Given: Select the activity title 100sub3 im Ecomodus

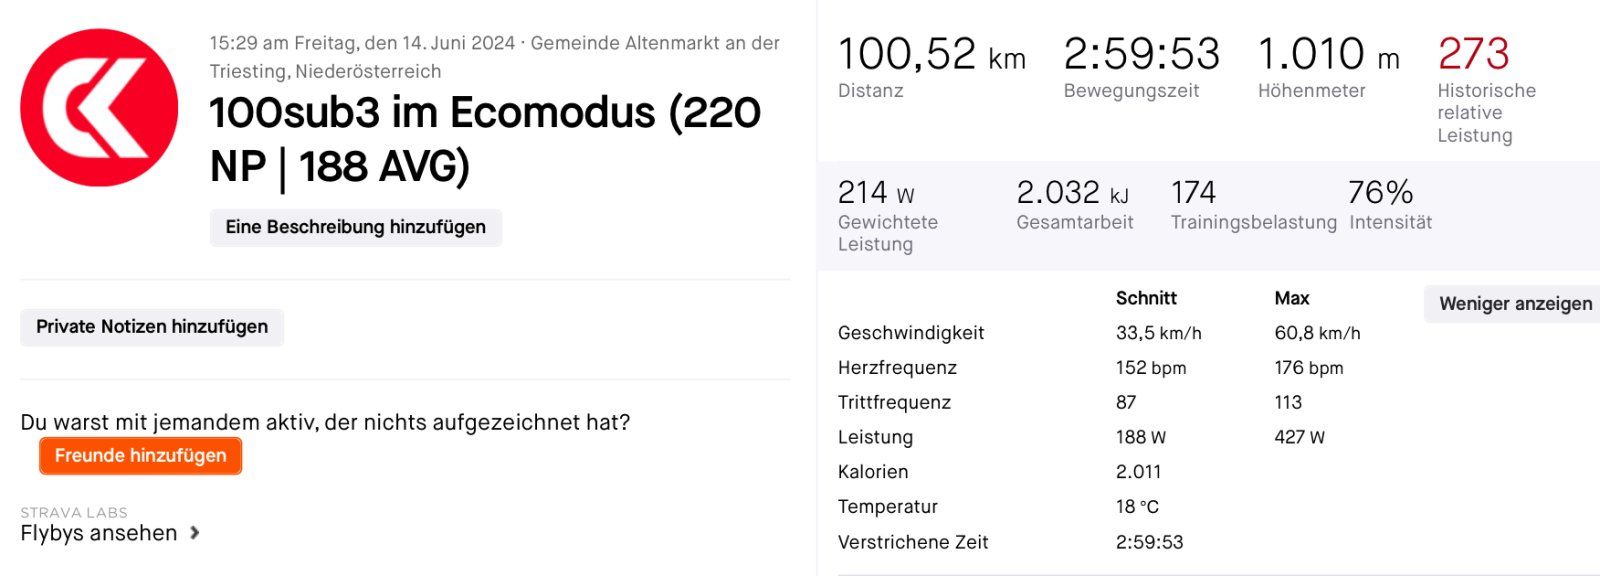Looking at the screenshot, I should [485, 139].
